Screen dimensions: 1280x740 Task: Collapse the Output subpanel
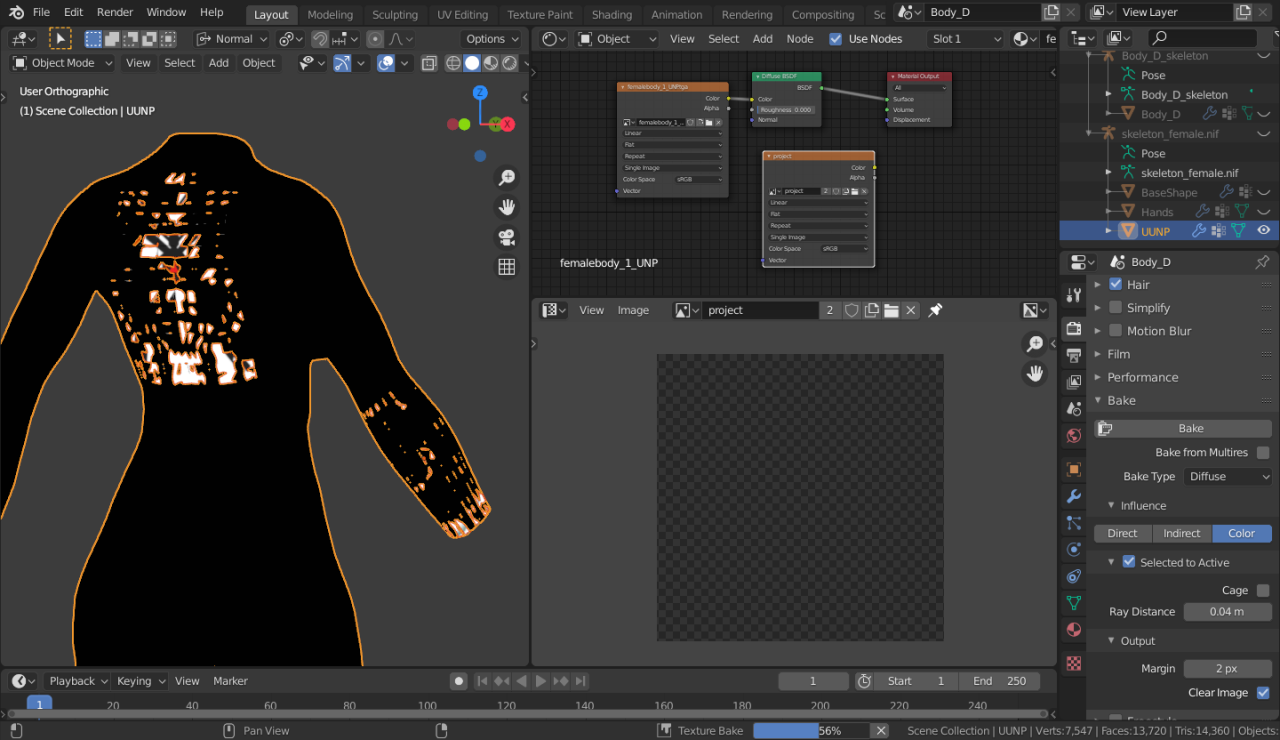(1137, 641)
